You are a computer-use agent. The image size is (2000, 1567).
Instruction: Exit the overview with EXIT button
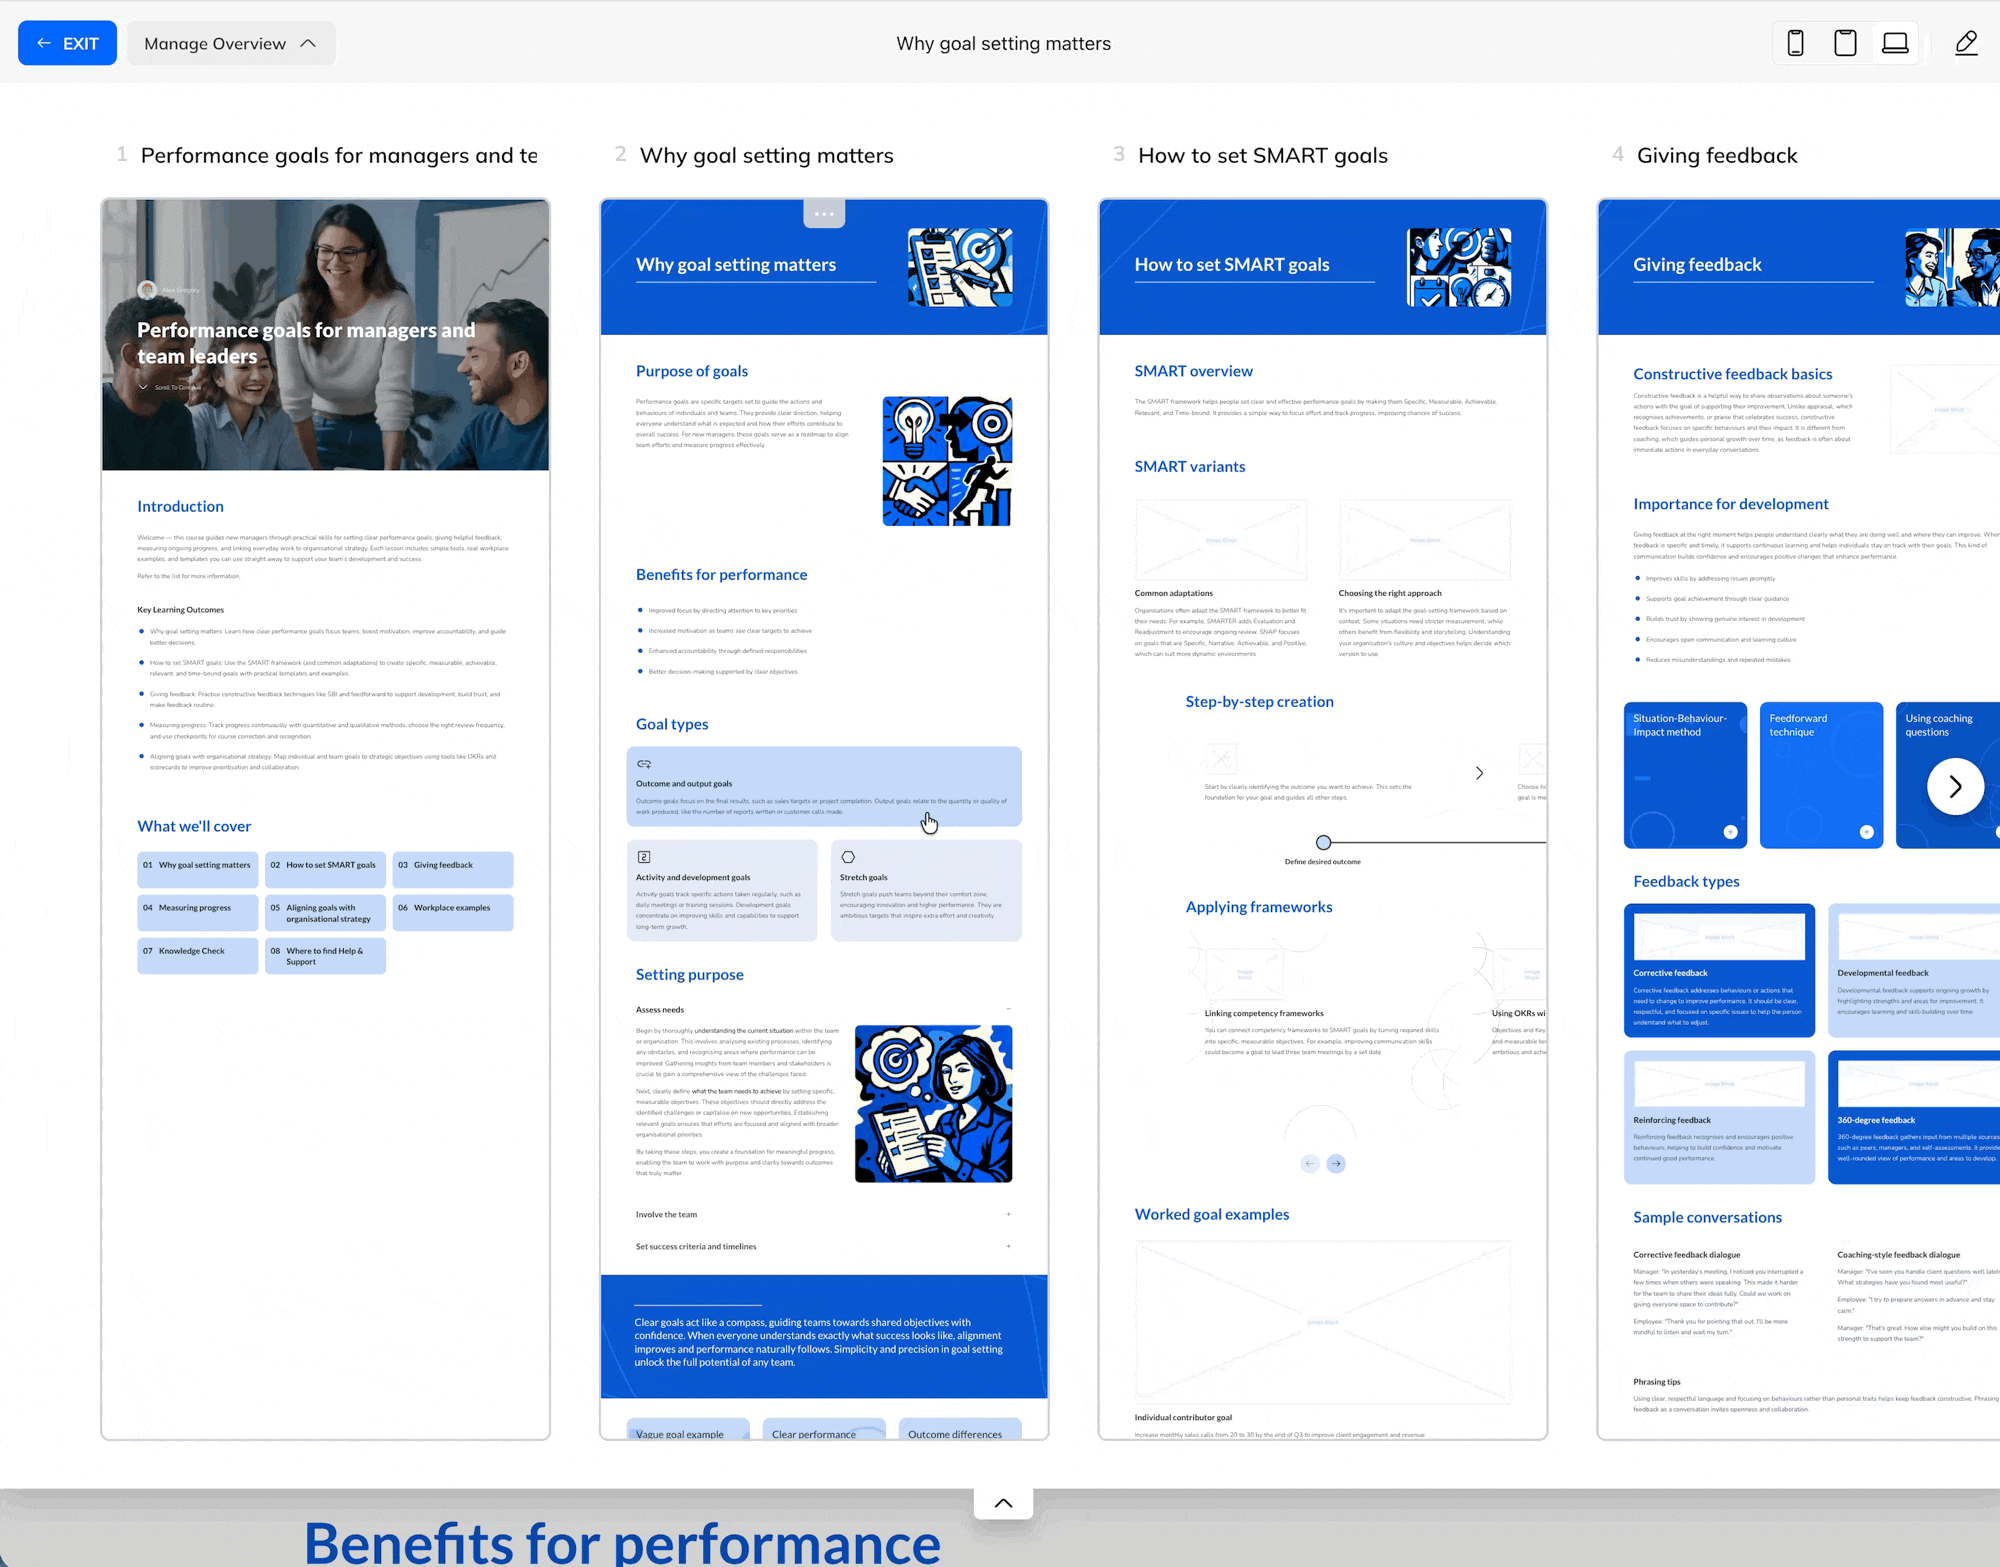tap(67, 43)
